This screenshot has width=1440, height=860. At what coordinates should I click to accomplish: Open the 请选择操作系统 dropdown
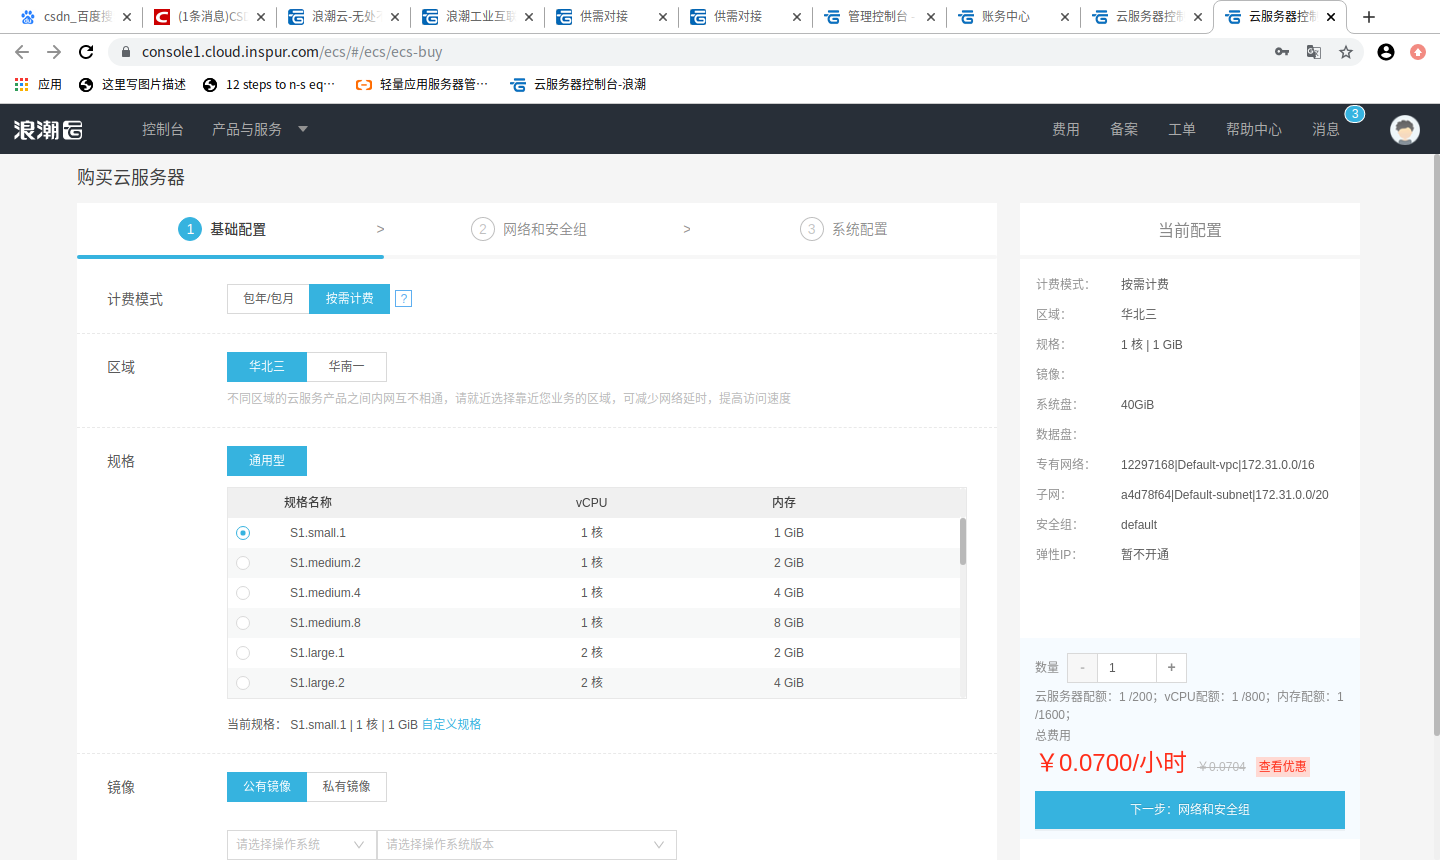click(301, 844)
